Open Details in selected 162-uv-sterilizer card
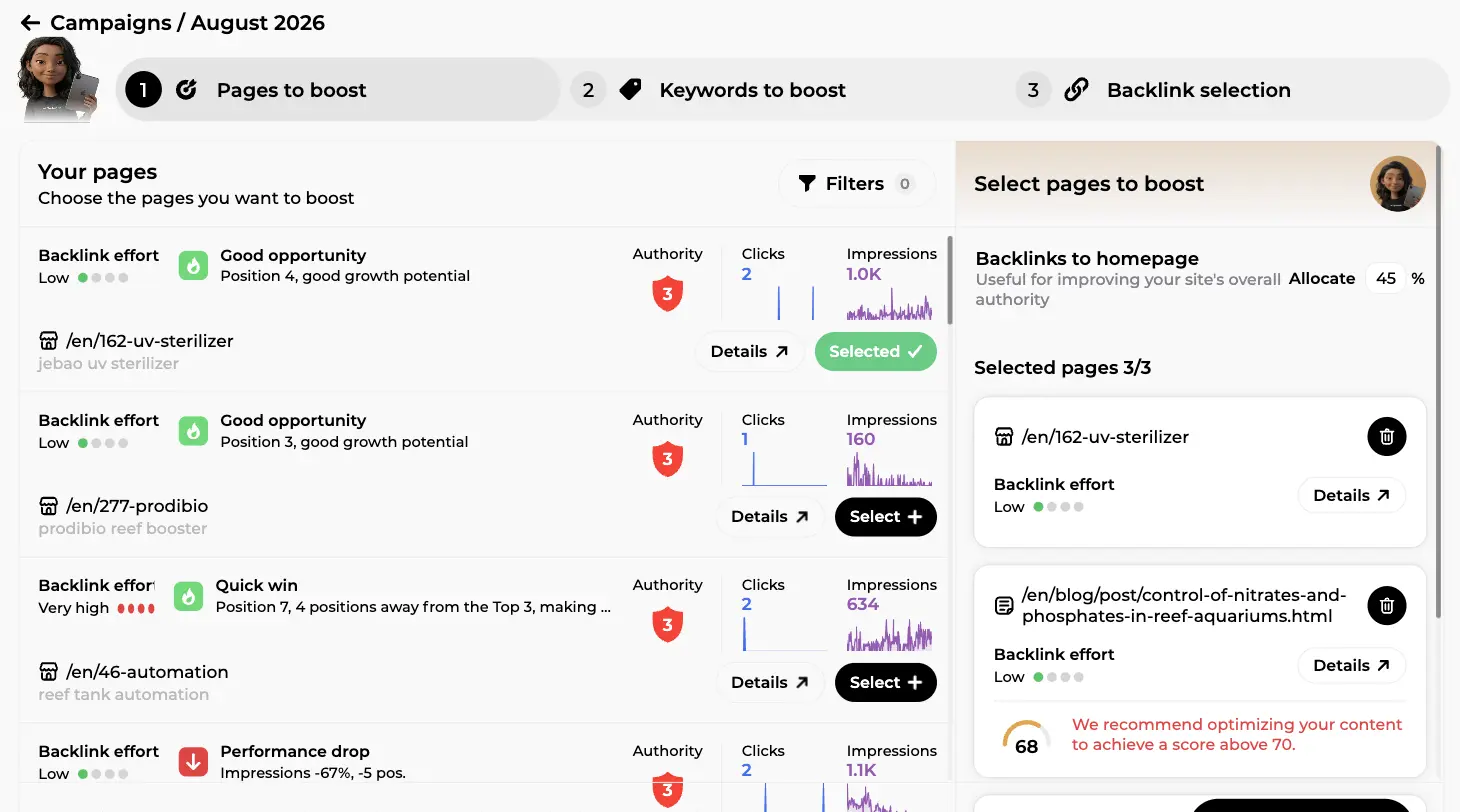 tap(1352, 496)
